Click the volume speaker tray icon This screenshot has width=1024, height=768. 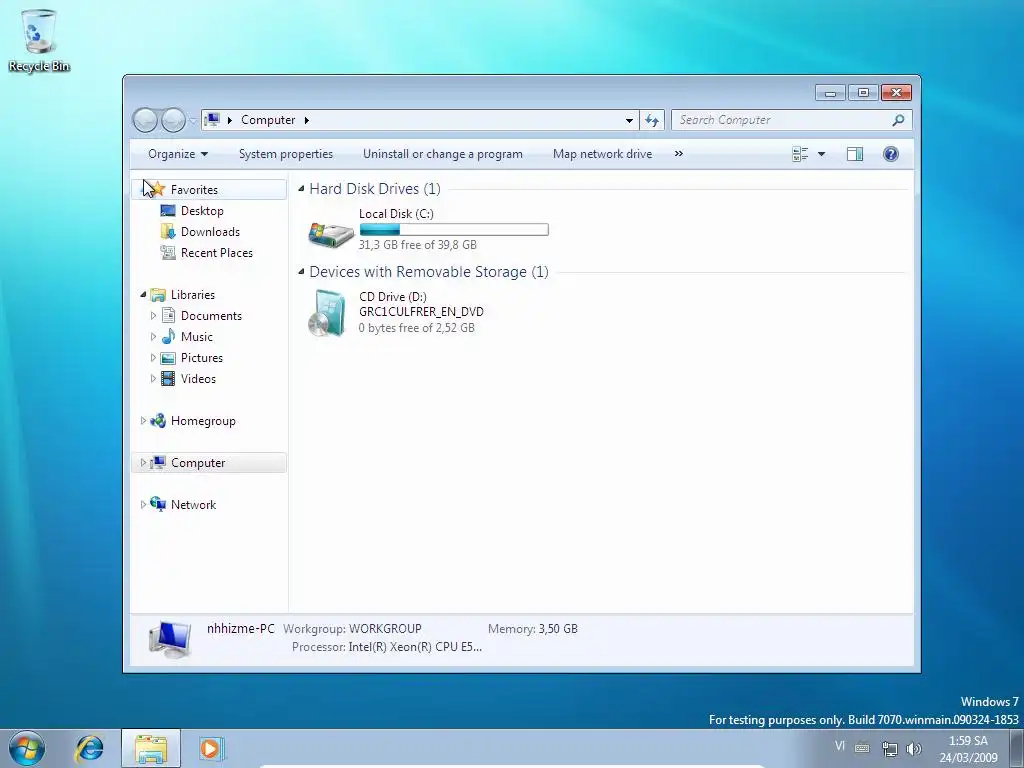[x=914, y=748]
